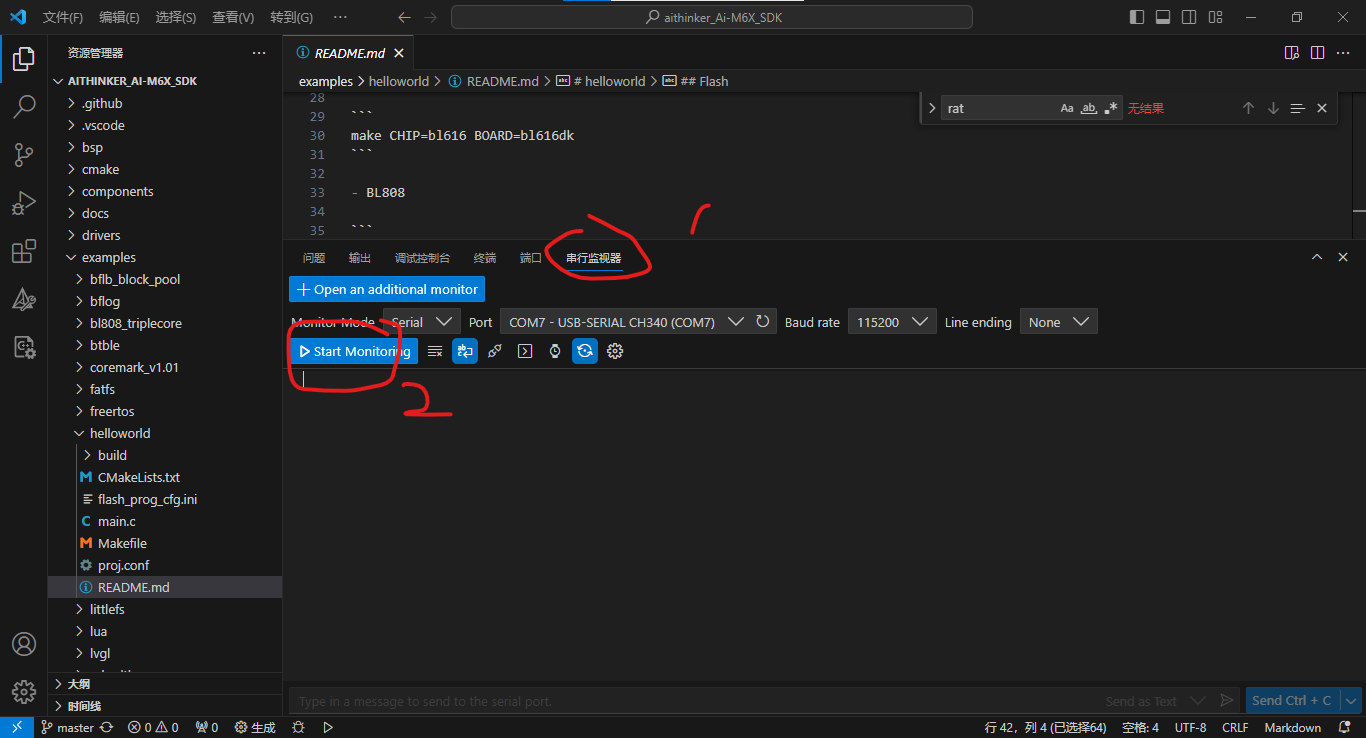This screenshot has height=738, width=1366.
Task: Open Explorer More Actions ellipsis
Action: [259, 53]
